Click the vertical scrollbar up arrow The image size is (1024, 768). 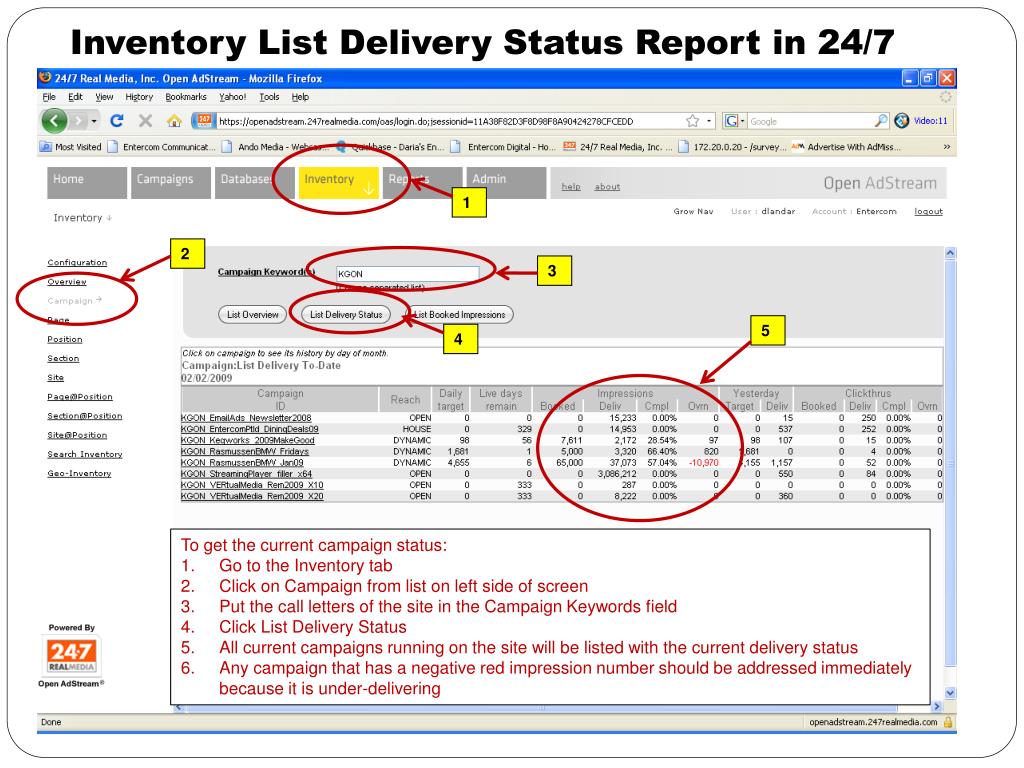950,253
